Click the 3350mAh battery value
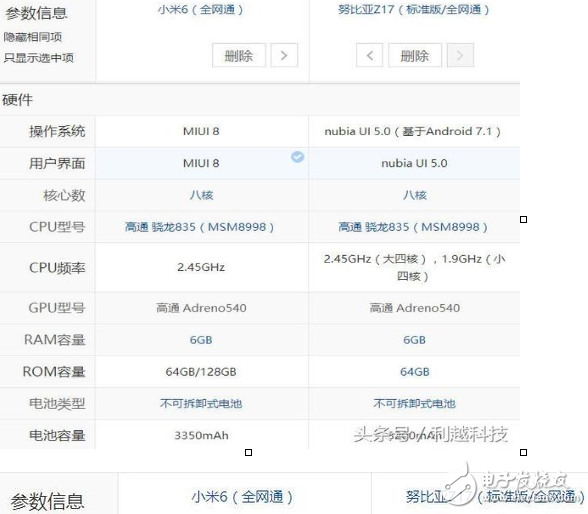The image size is (588, 514). (x=201, y=435)
